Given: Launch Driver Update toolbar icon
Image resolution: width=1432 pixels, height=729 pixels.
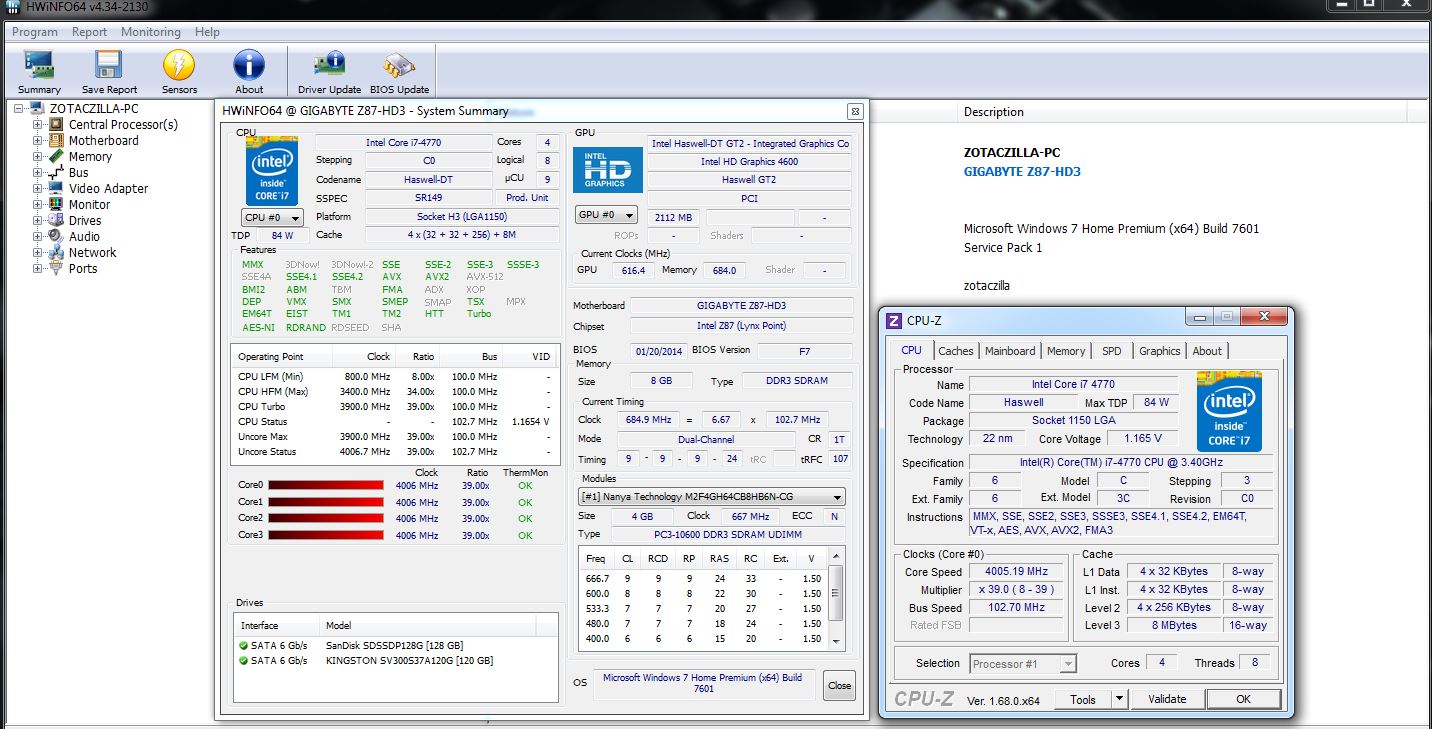Looking at the screenshot, I should (x=329, y=72).
